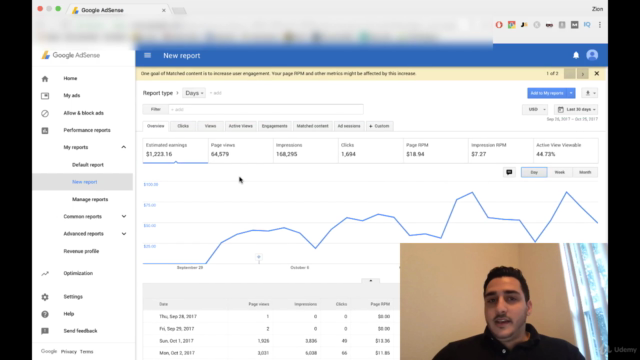Select the Clicks tab
Viewport: 640px width, 360px height.
pos(183,126)
